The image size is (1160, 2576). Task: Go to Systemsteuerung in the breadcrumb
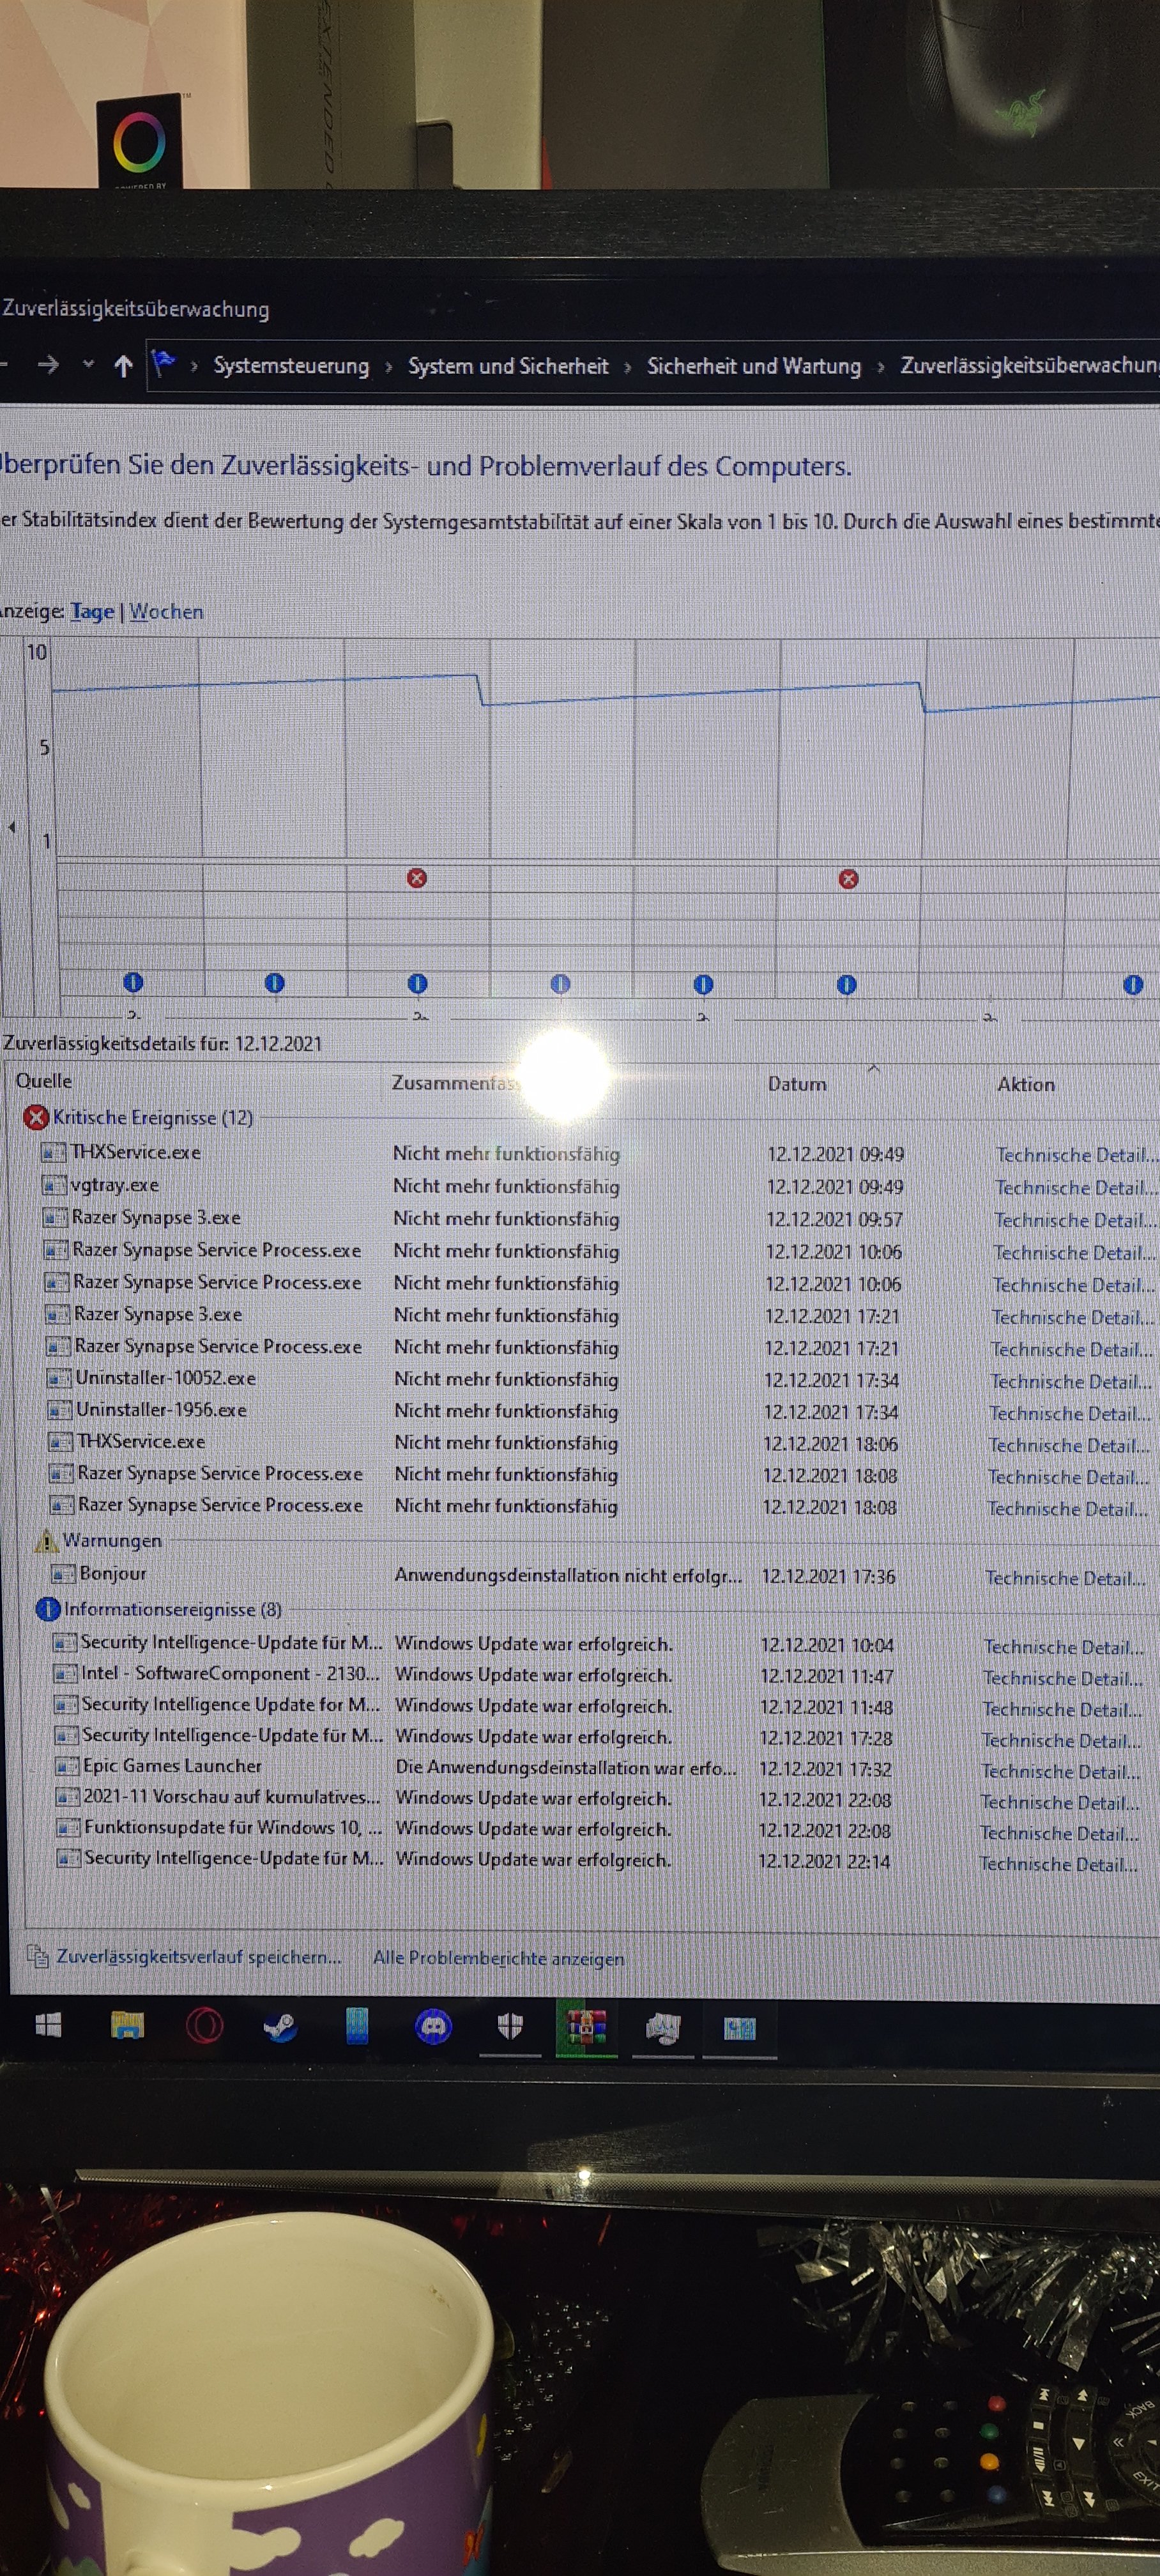tap(291, 366)
